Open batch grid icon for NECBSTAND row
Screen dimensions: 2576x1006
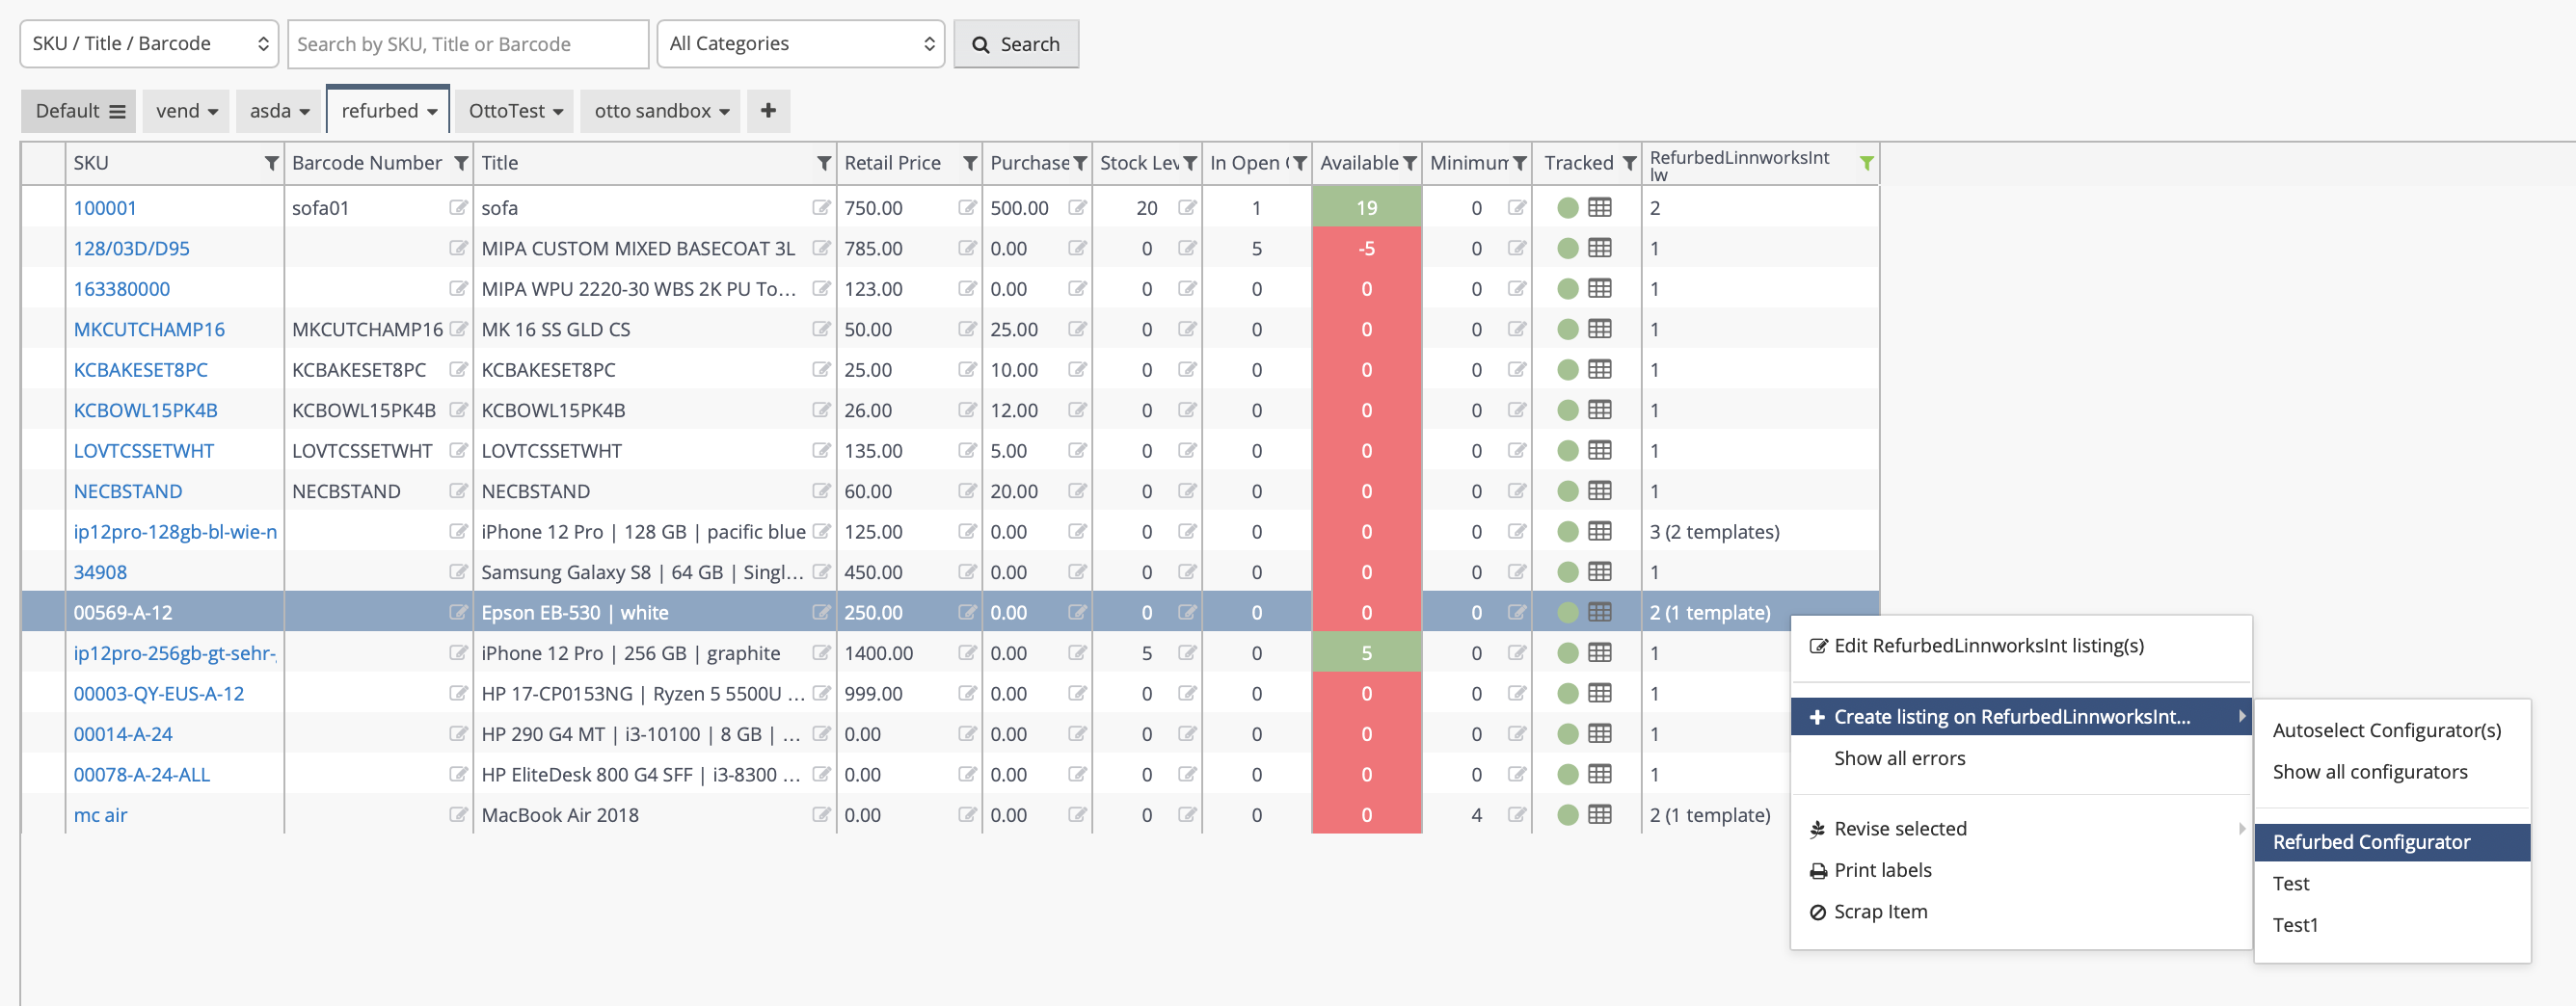tap(1600, 491)
